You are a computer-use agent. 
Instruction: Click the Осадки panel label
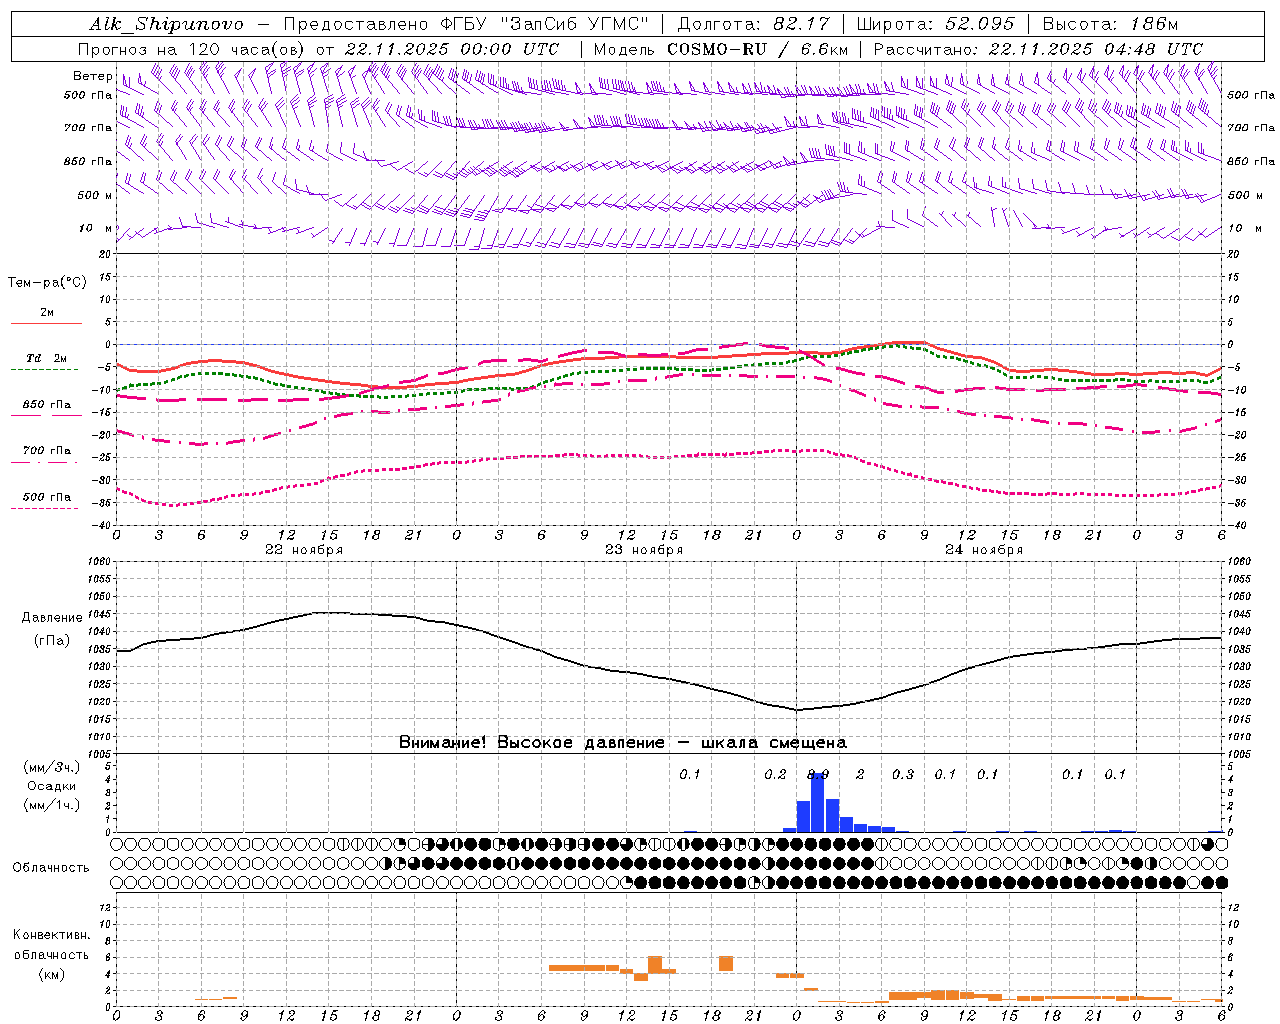[52, 786]
